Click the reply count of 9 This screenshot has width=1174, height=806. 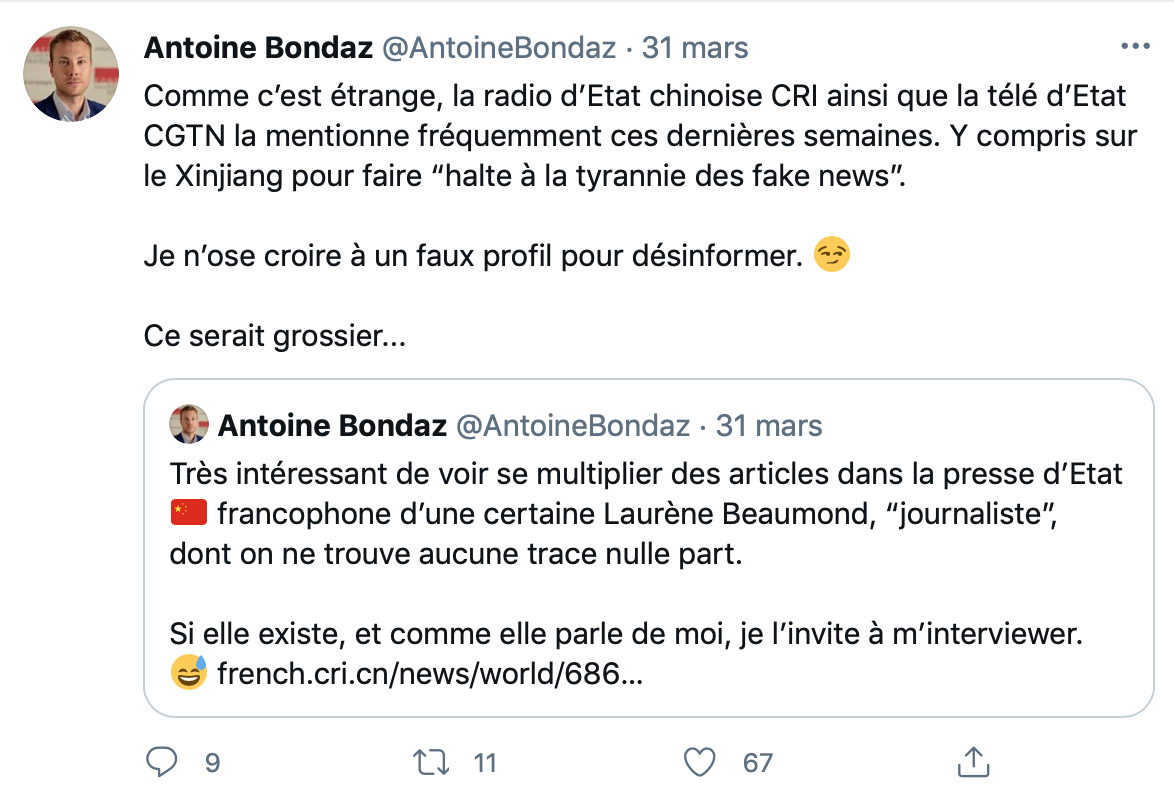click(x=212, y=763)
